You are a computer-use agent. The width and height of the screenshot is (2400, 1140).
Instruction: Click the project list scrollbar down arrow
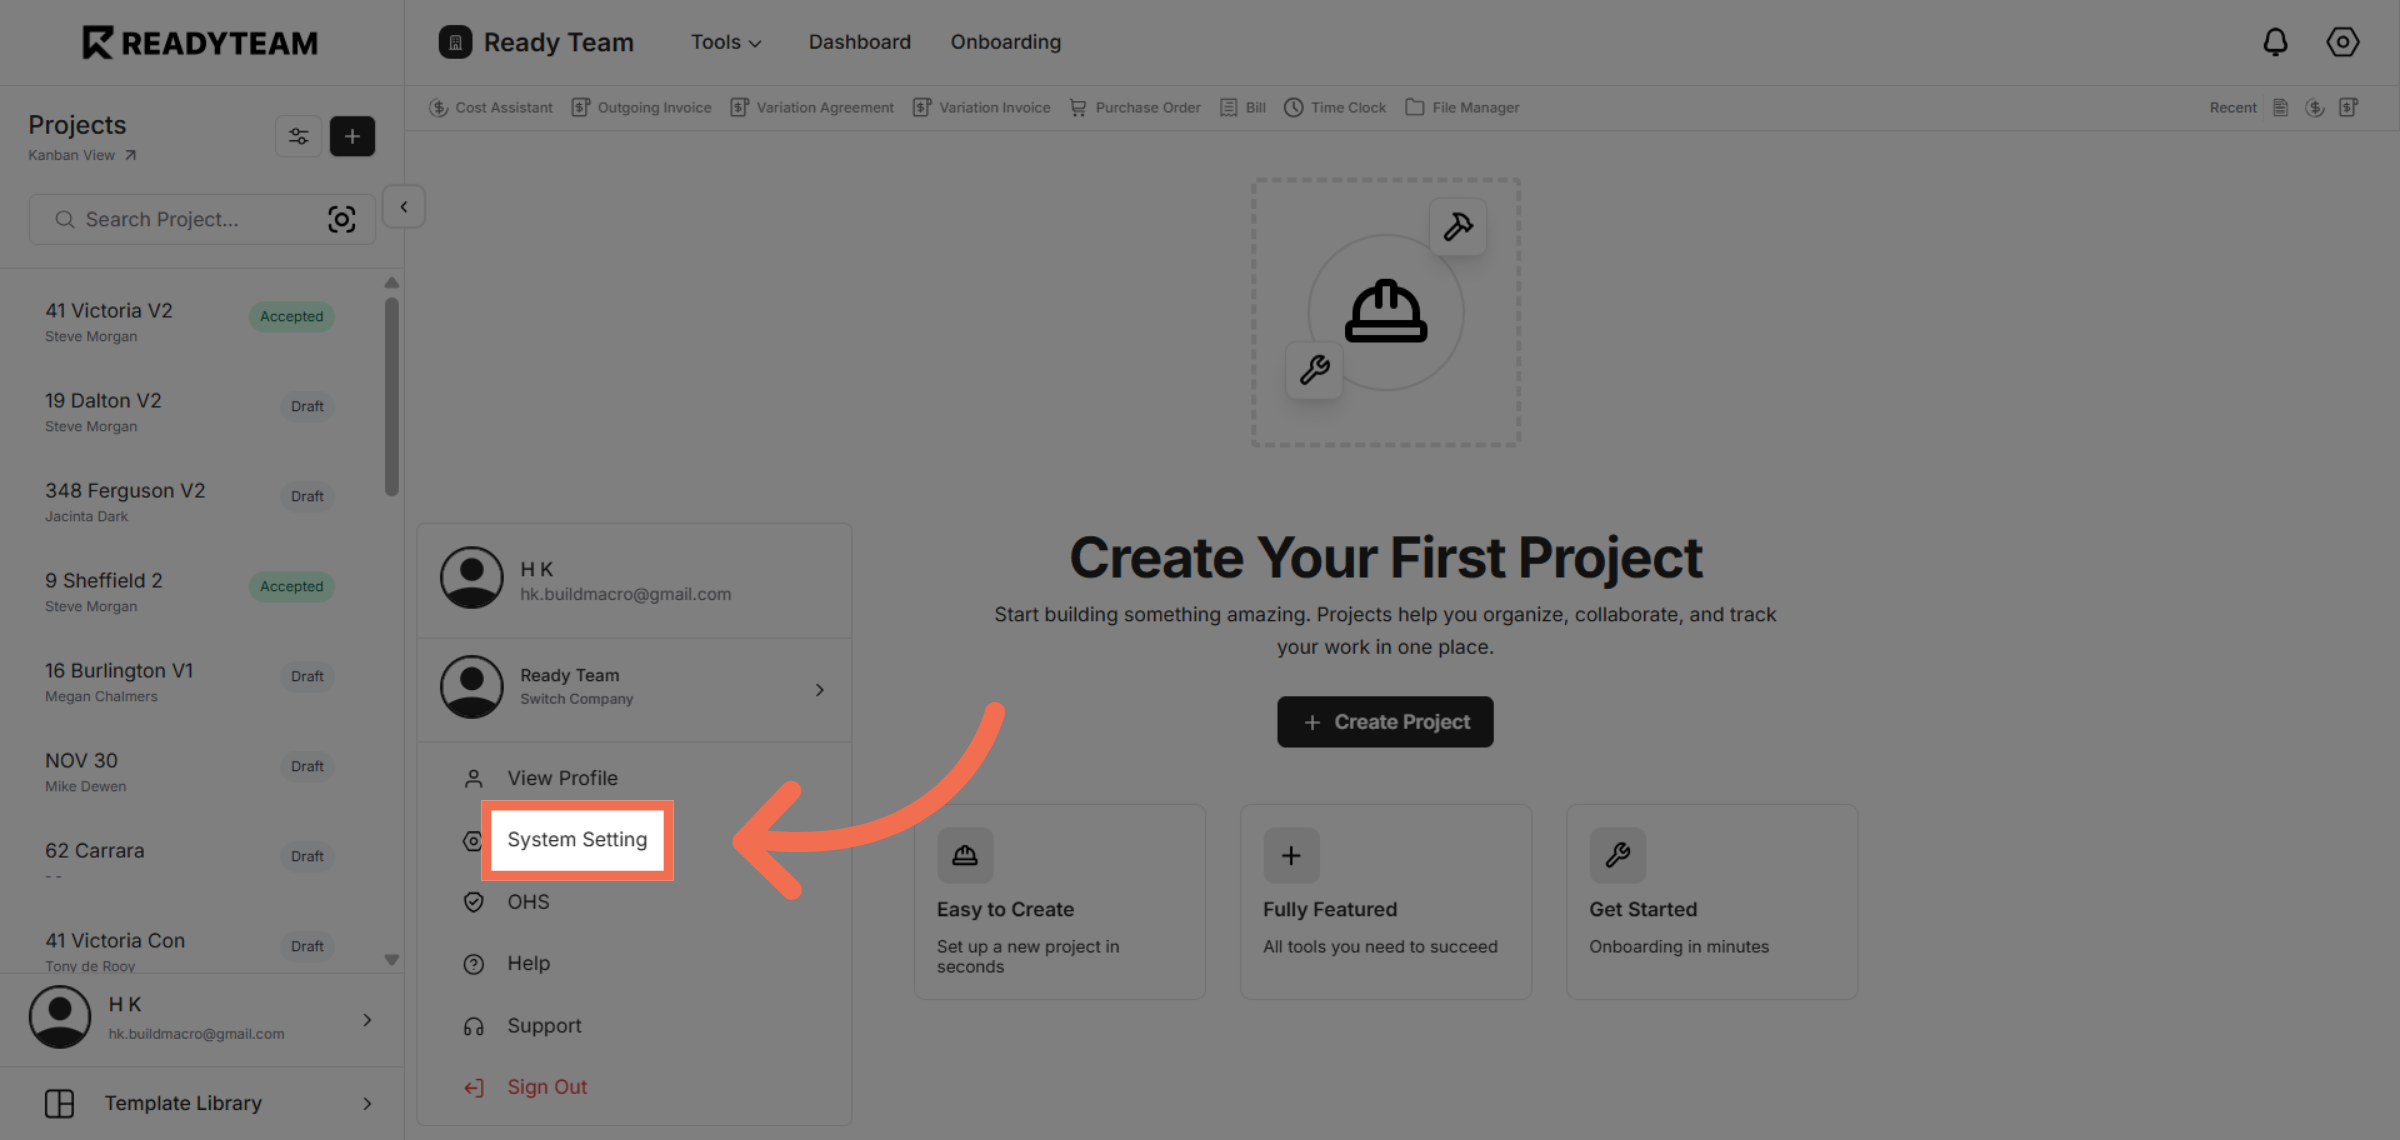pyautogui.click(x=392, y=960)
